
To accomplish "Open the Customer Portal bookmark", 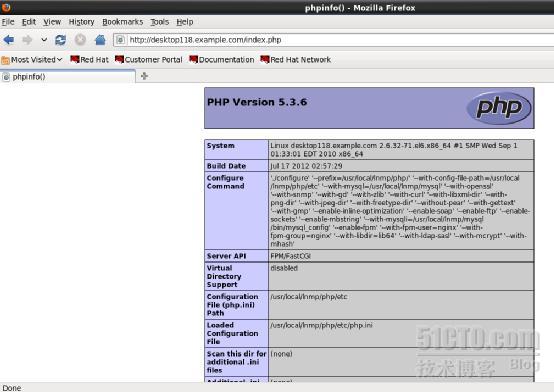I will point(149,60).
